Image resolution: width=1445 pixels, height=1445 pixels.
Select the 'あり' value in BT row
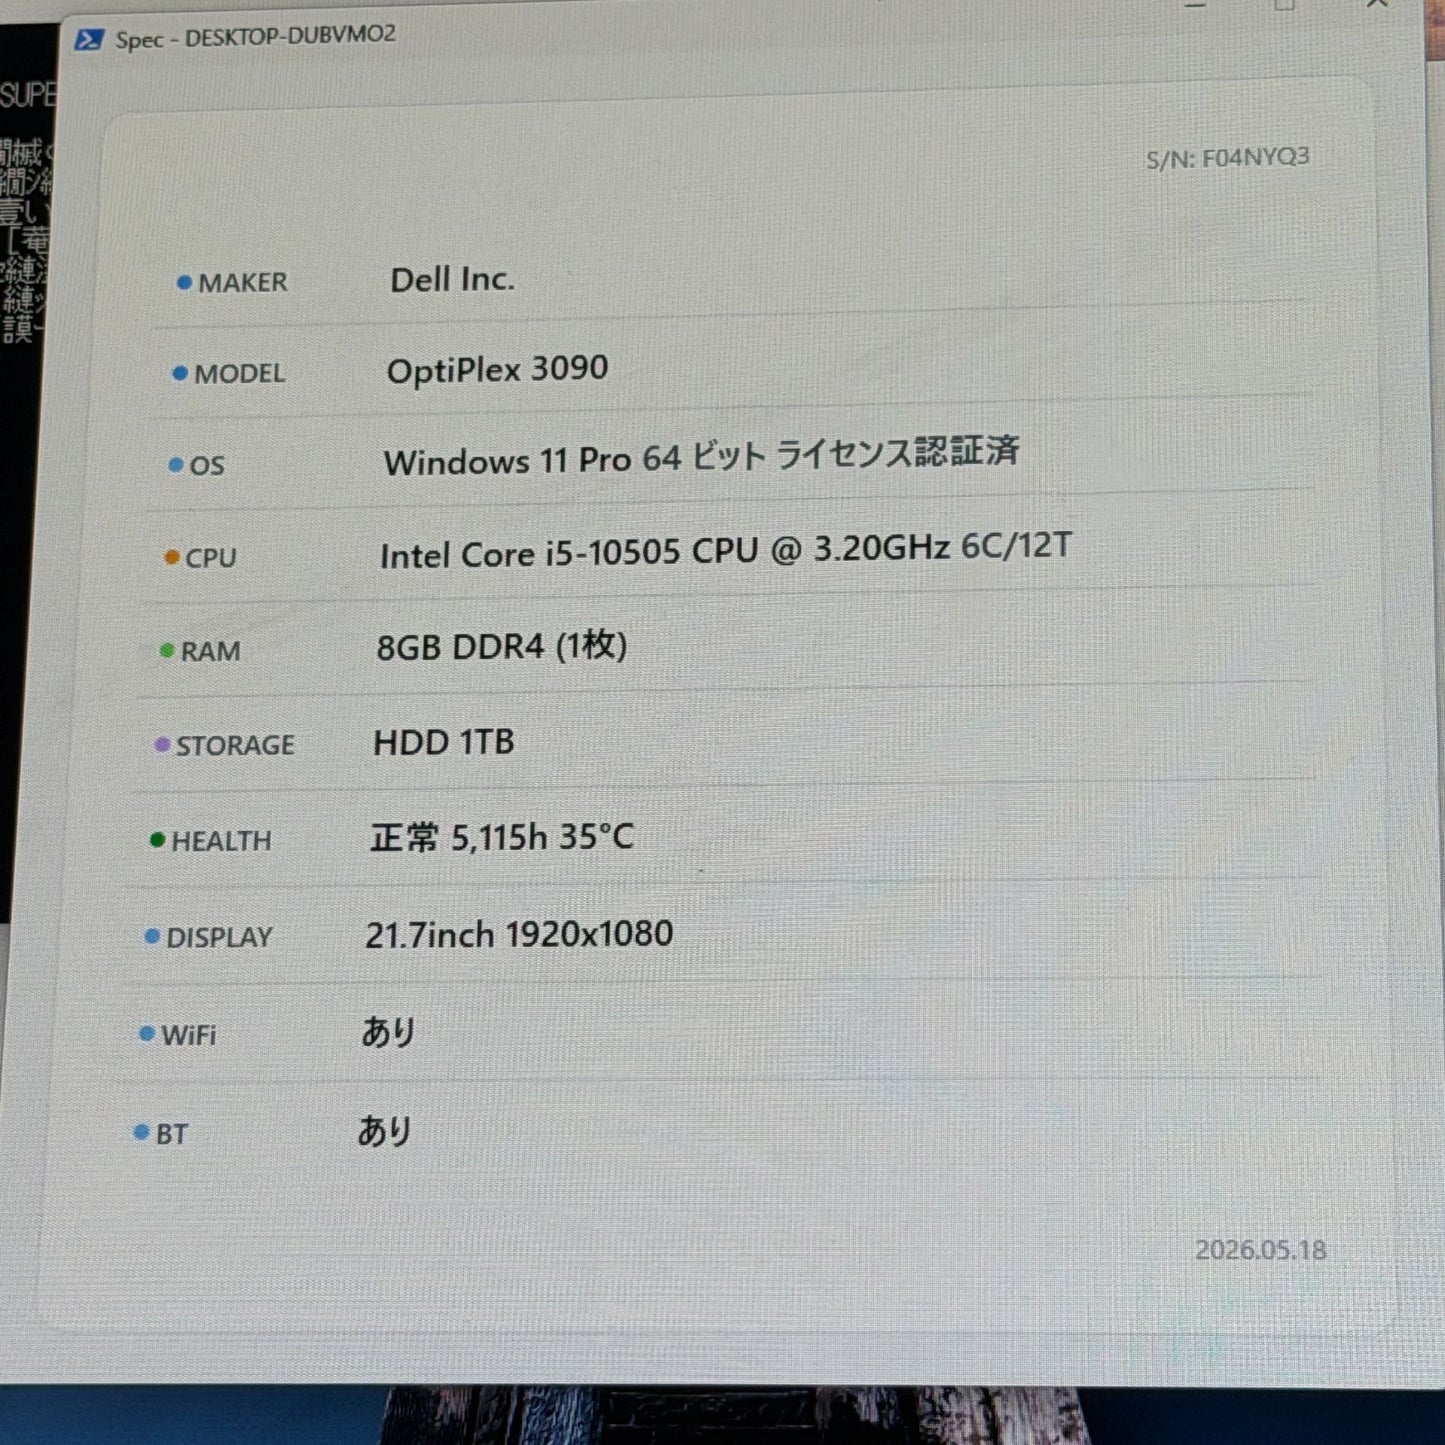point(385,1131)
